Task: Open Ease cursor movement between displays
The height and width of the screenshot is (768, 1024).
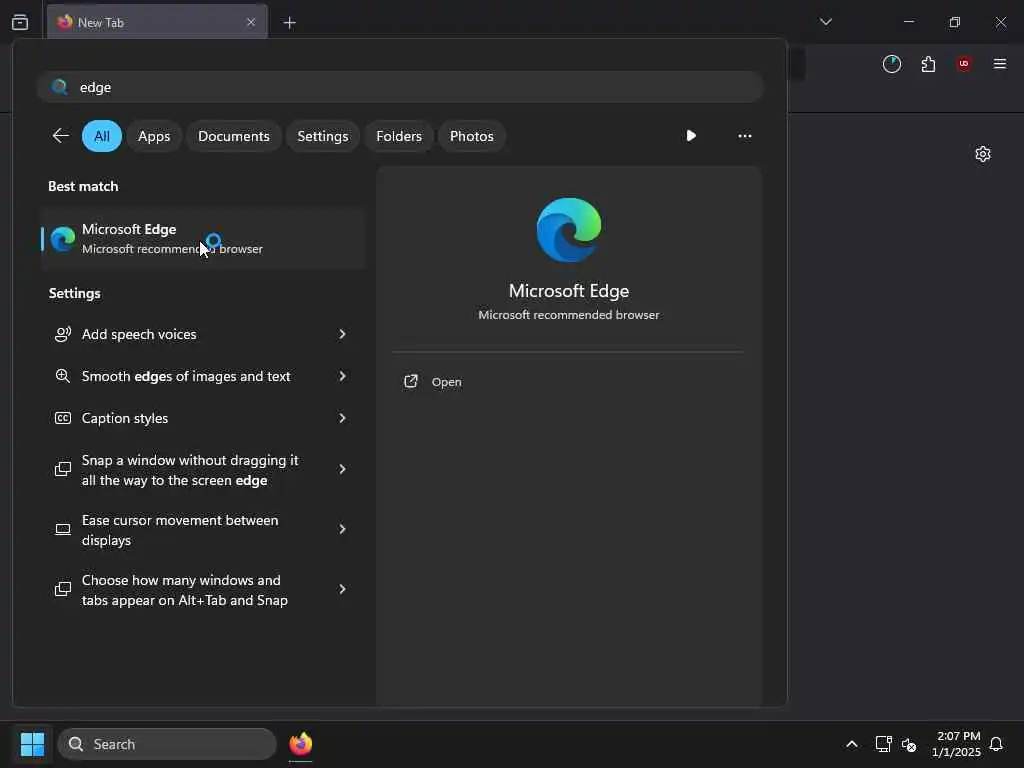Action: (202, 530)
